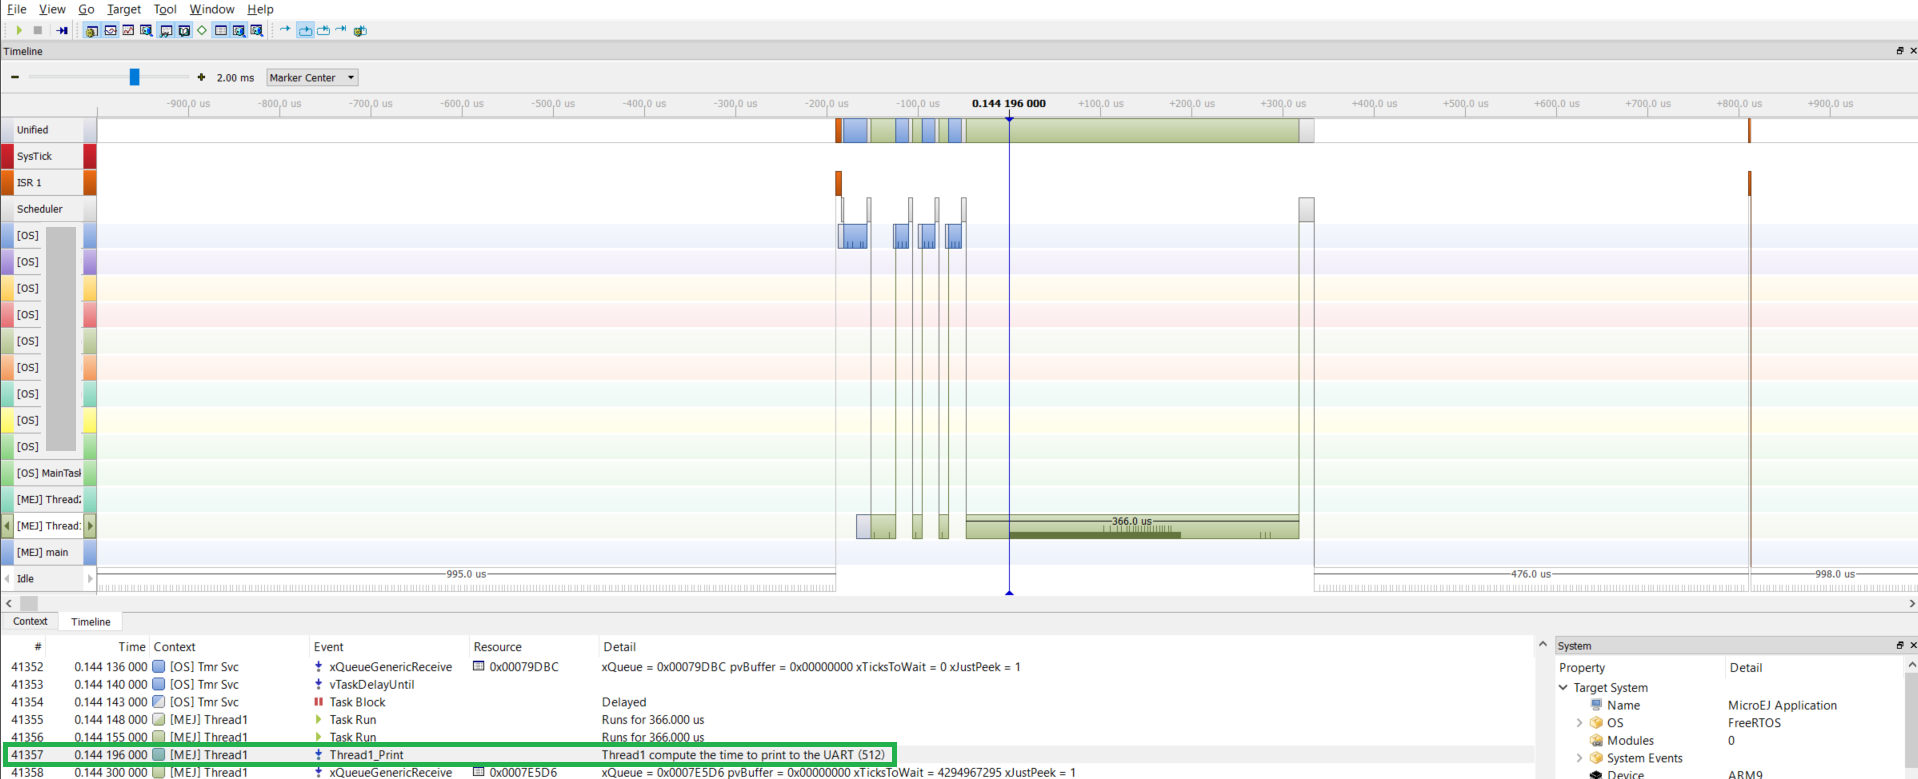Select the SysTick row label
1918x779 pixels.
coord(34,156)
